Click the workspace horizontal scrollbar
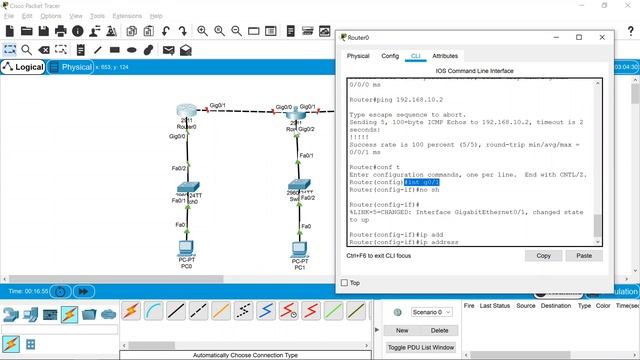 tap(116, 279)
